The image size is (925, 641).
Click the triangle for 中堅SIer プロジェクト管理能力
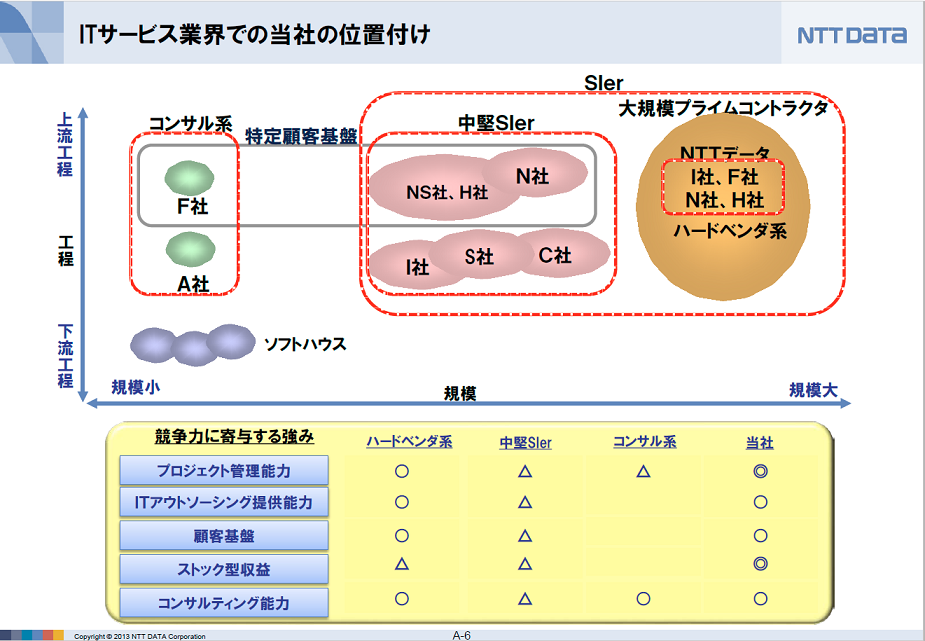tap(525, 471)
